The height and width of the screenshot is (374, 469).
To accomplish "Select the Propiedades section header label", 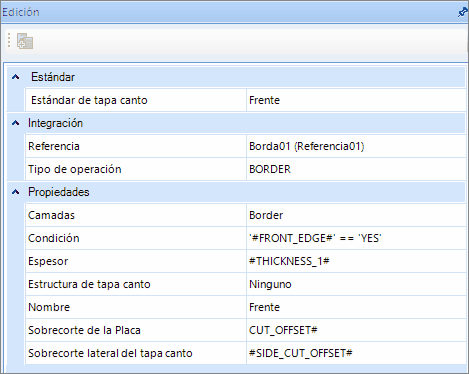I will click(x=59, y=192).
